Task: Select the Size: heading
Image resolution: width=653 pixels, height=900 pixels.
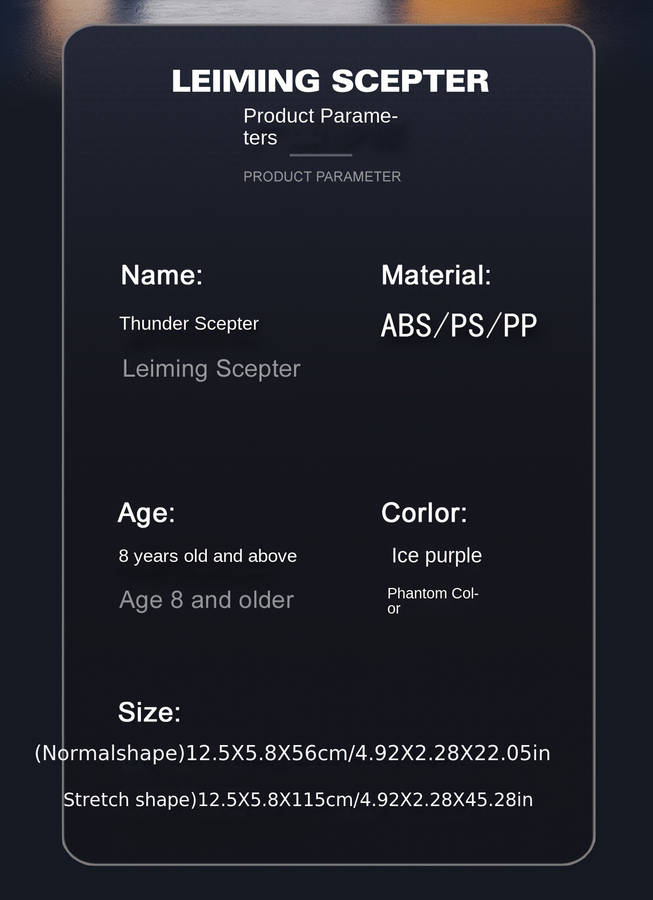Action: pyautogui.click(x=149, y=713)
